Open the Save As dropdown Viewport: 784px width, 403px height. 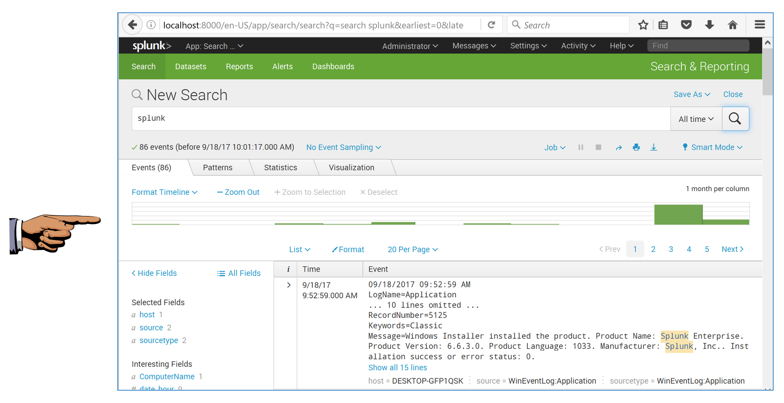tap(692, 94)
